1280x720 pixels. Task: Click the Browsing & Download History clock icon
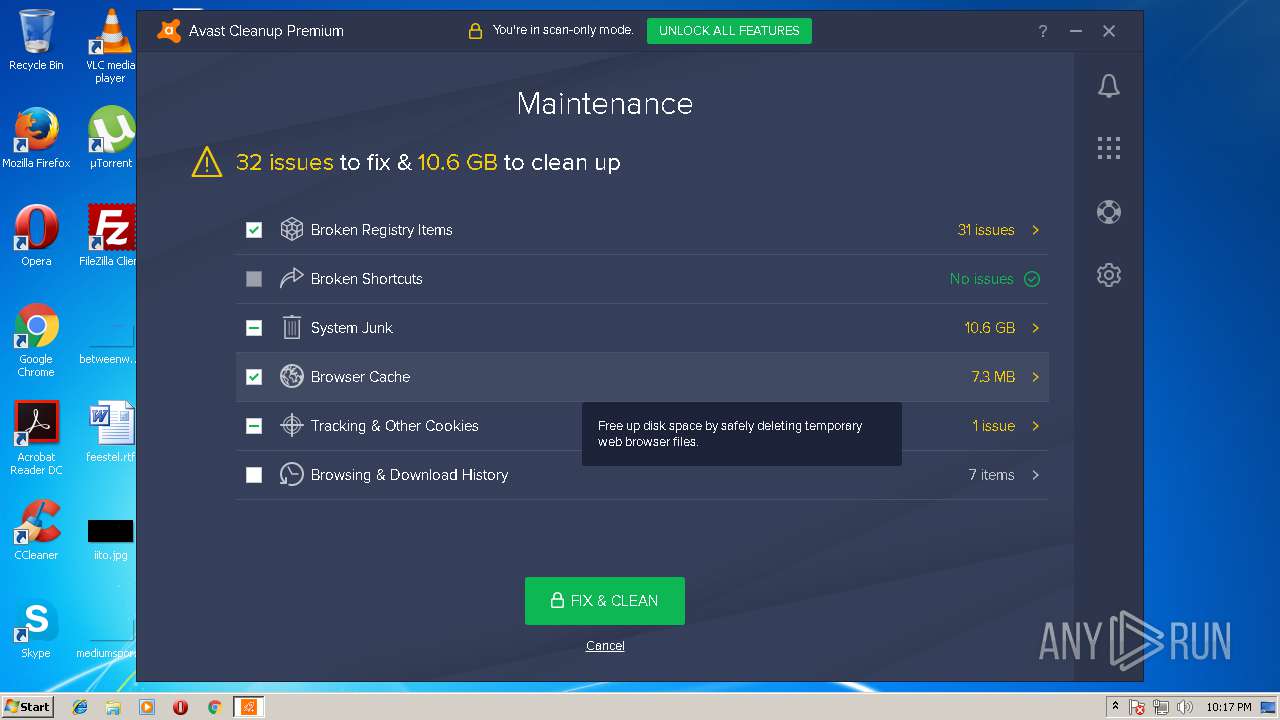(x=291, y=475)
